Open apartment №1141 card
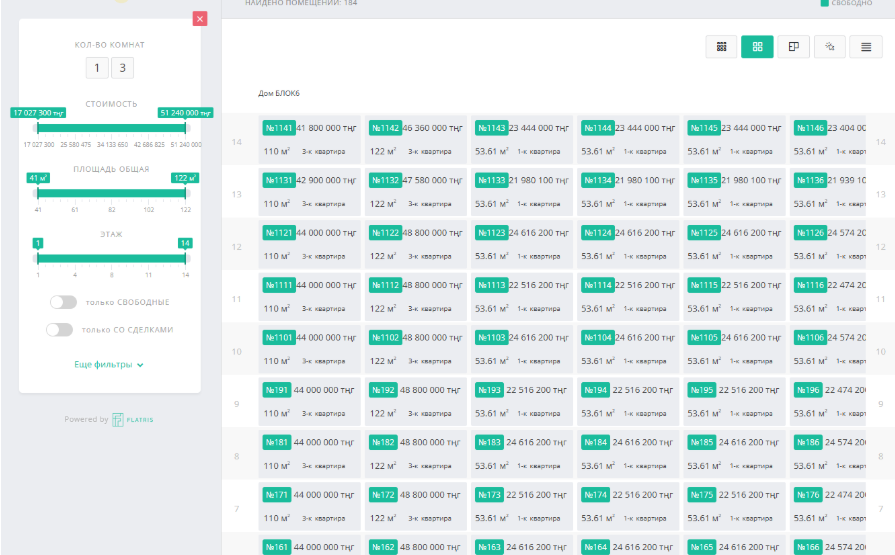Image resolution: width=895 pixels, height=555 pixels. click(x=309, y=139)
